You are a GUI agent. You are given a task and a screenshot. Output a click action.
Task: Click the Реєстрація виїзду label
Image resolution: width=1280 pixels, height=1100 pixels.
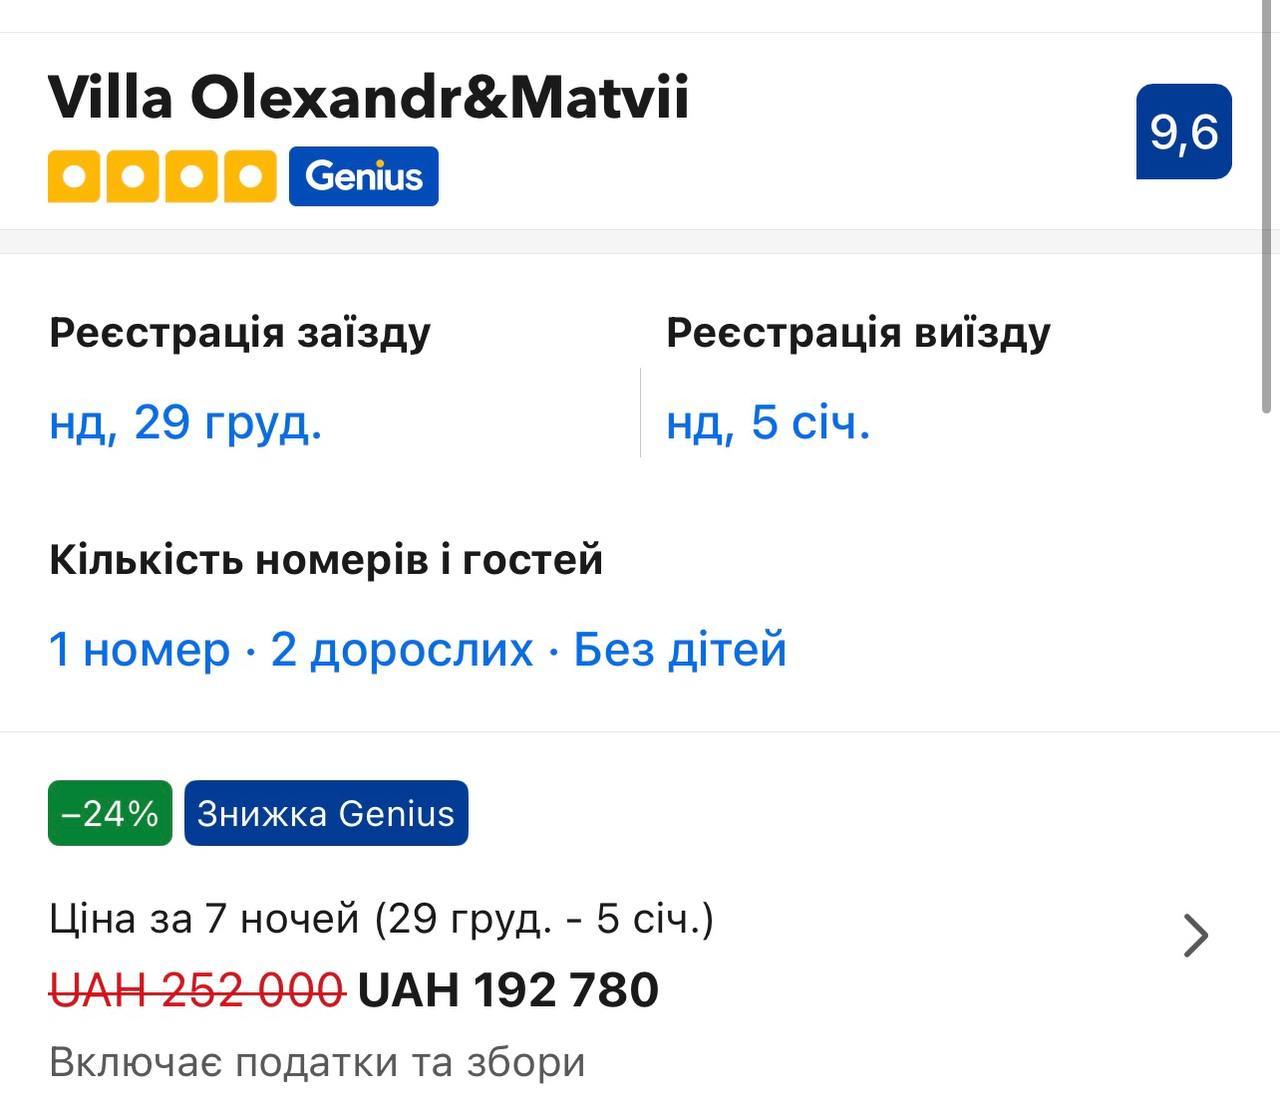(858, 333)
